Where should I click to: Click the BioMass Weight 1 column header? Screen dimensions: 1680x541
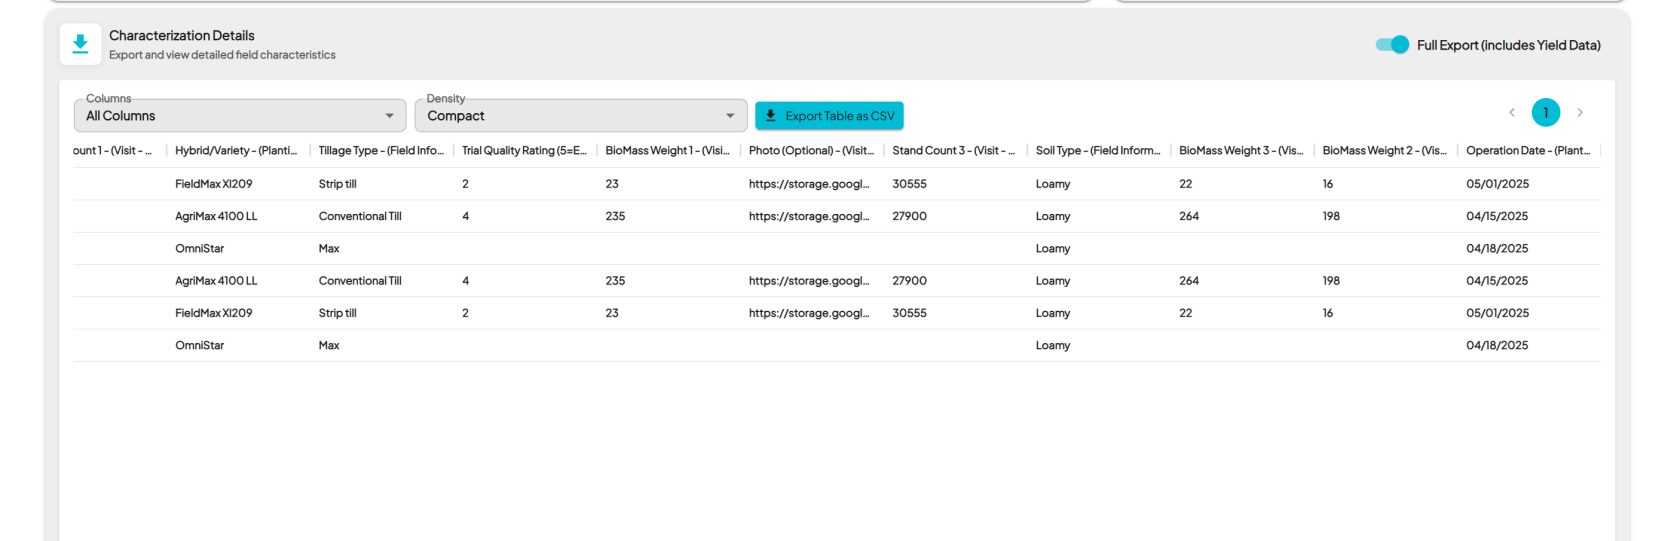coord(667,151)
